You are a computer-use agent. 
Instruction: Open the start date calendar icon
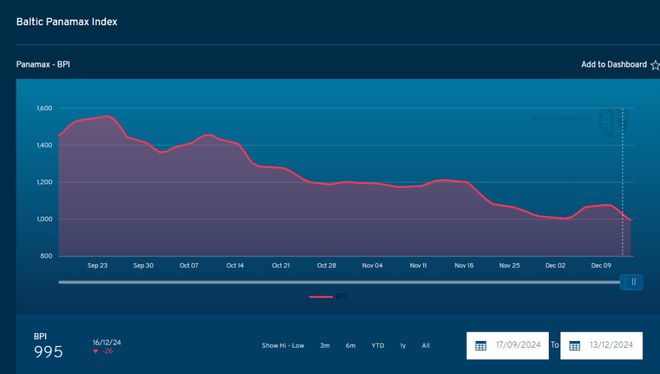[x=480, y=346]
